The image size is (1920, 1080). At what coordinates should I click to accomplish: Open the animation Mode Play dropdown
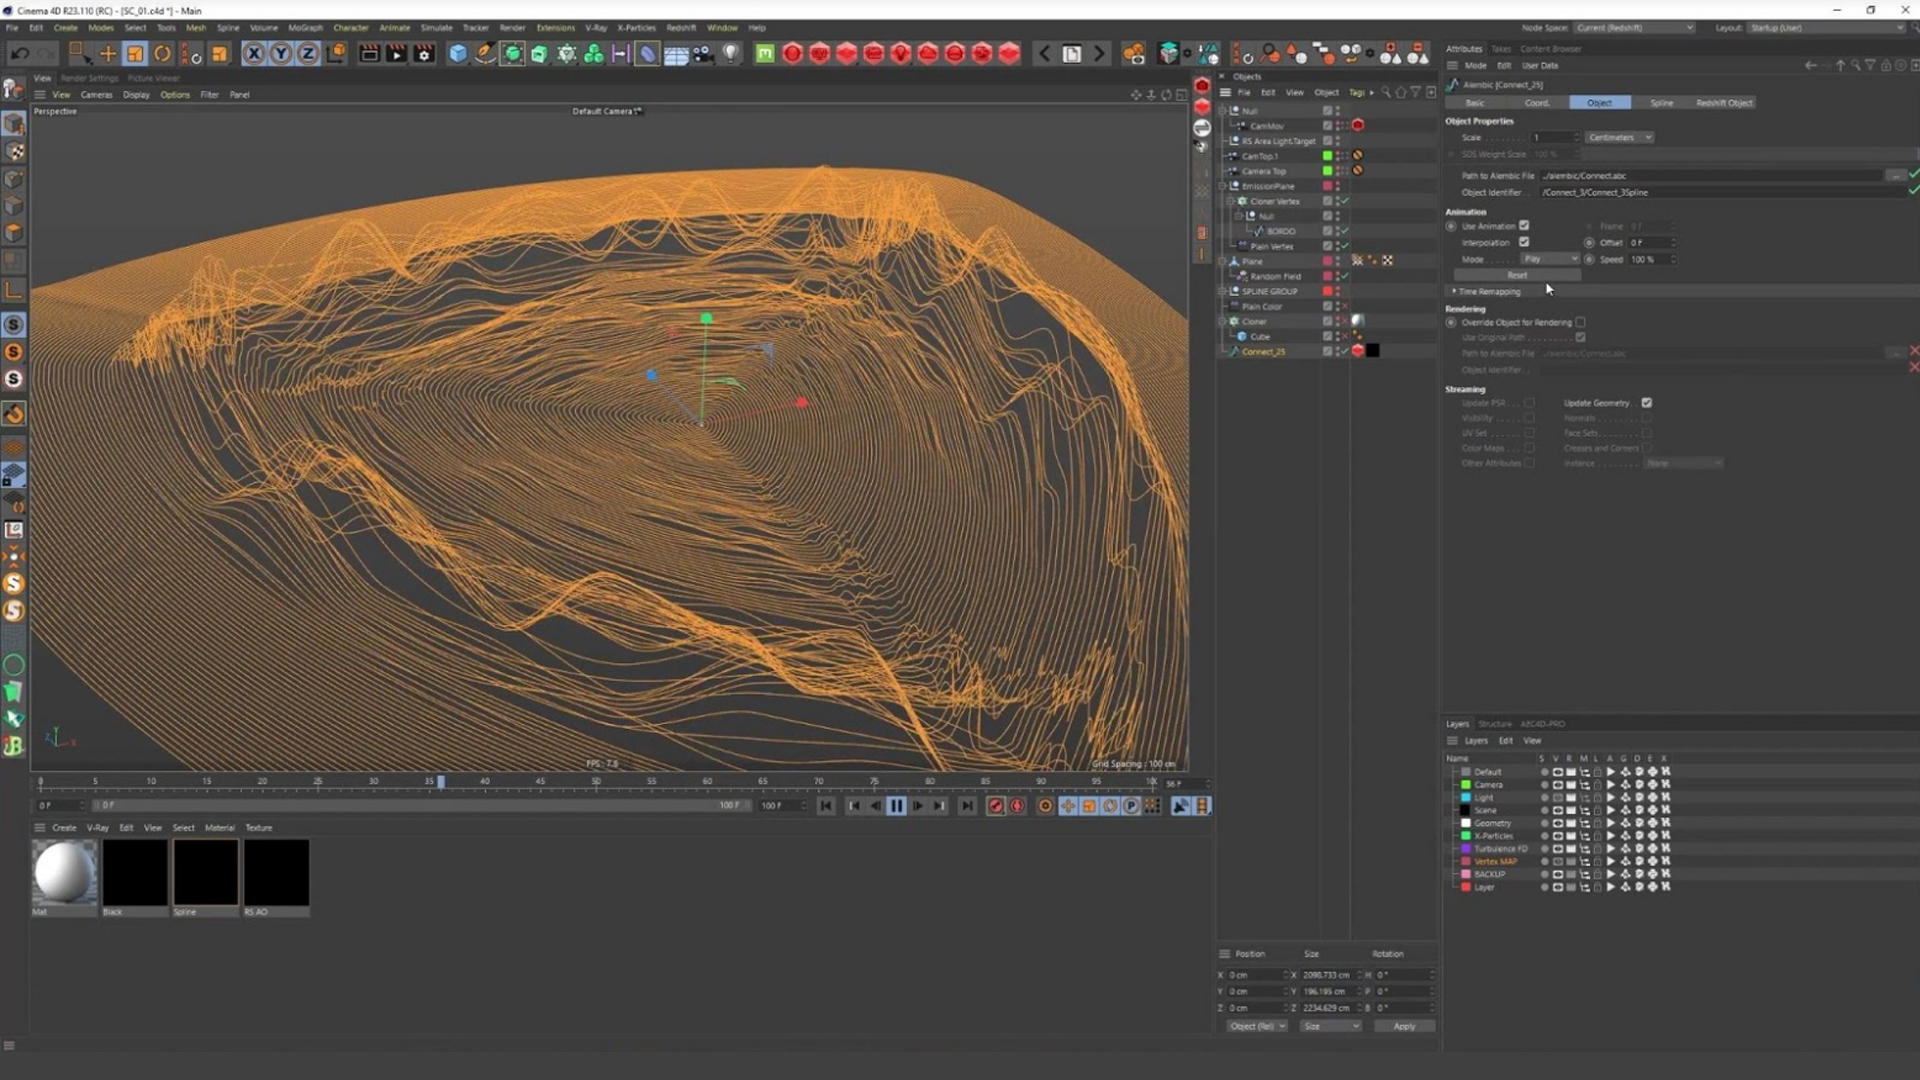tap(1549, 259)
